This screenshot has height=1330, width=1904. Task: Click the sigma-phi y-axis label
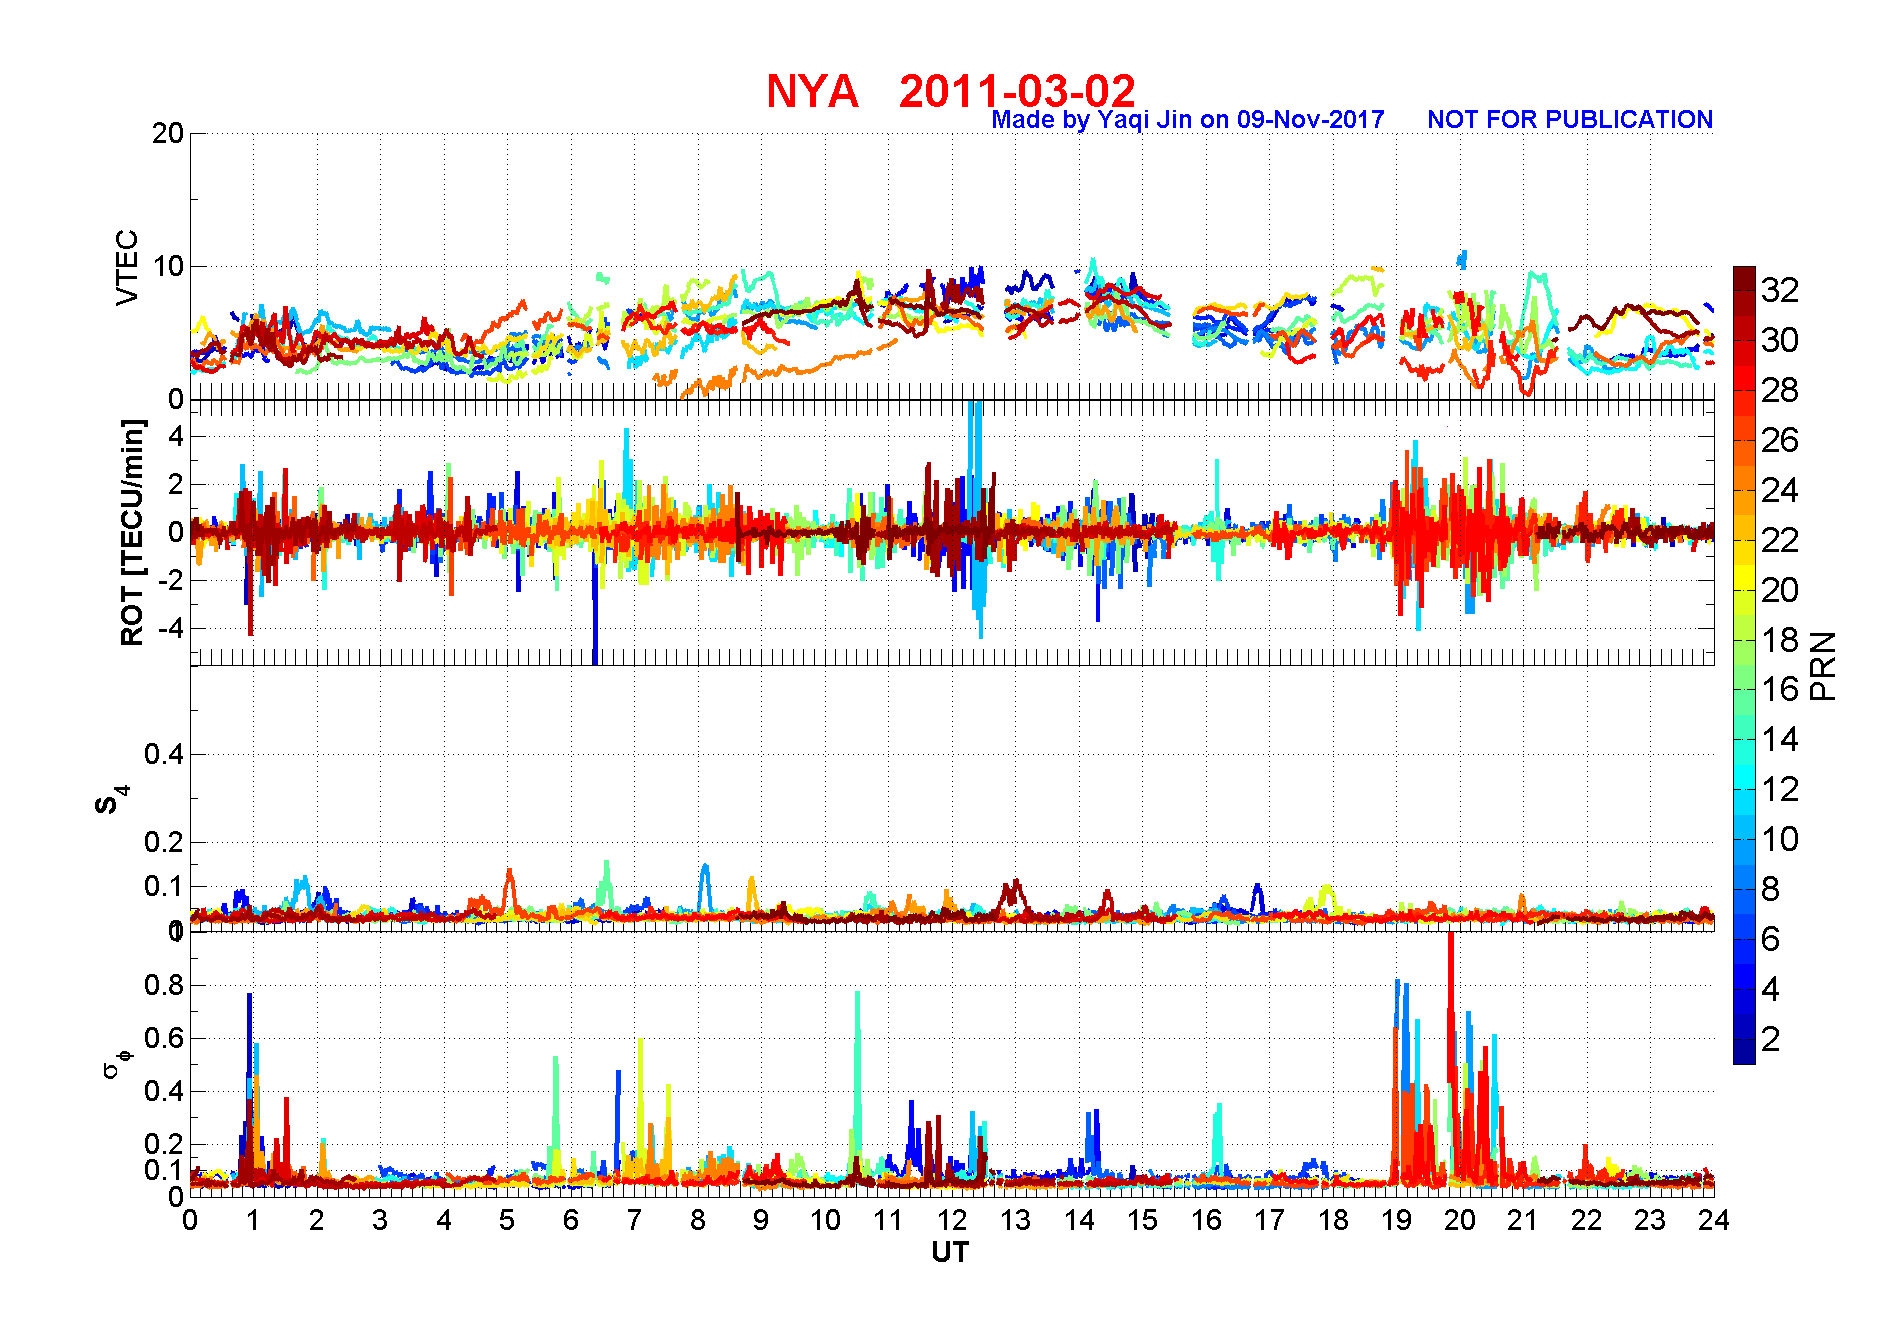tap(116, 1063)
